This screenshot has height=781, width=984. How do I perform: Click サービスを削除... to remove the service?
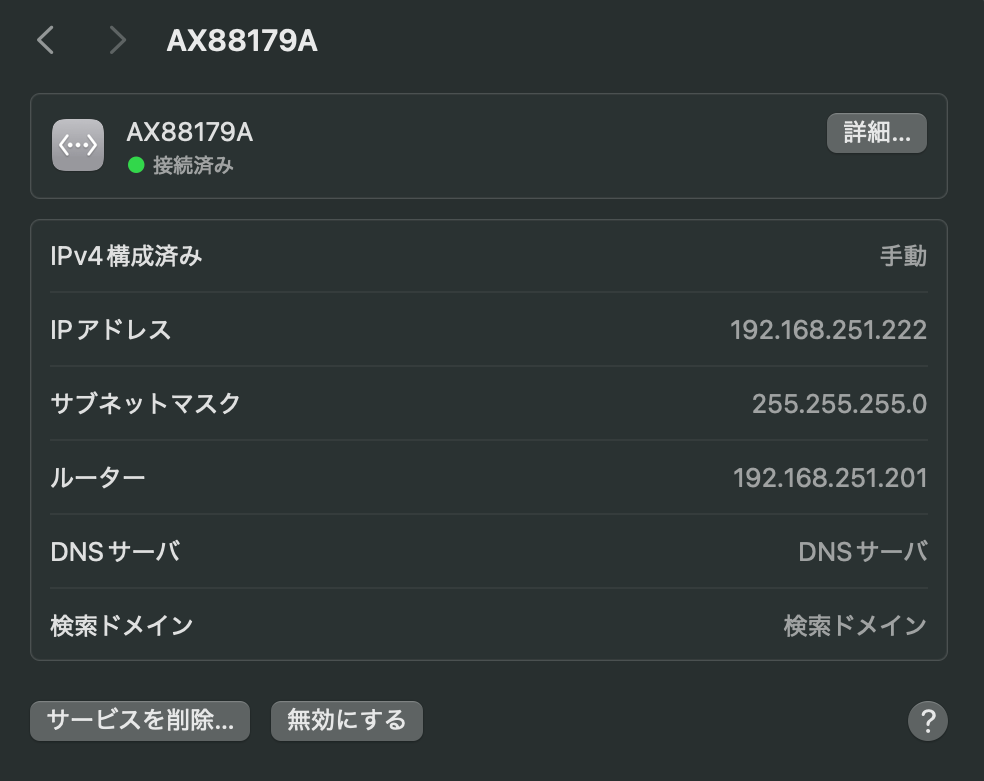coord(140,720)
